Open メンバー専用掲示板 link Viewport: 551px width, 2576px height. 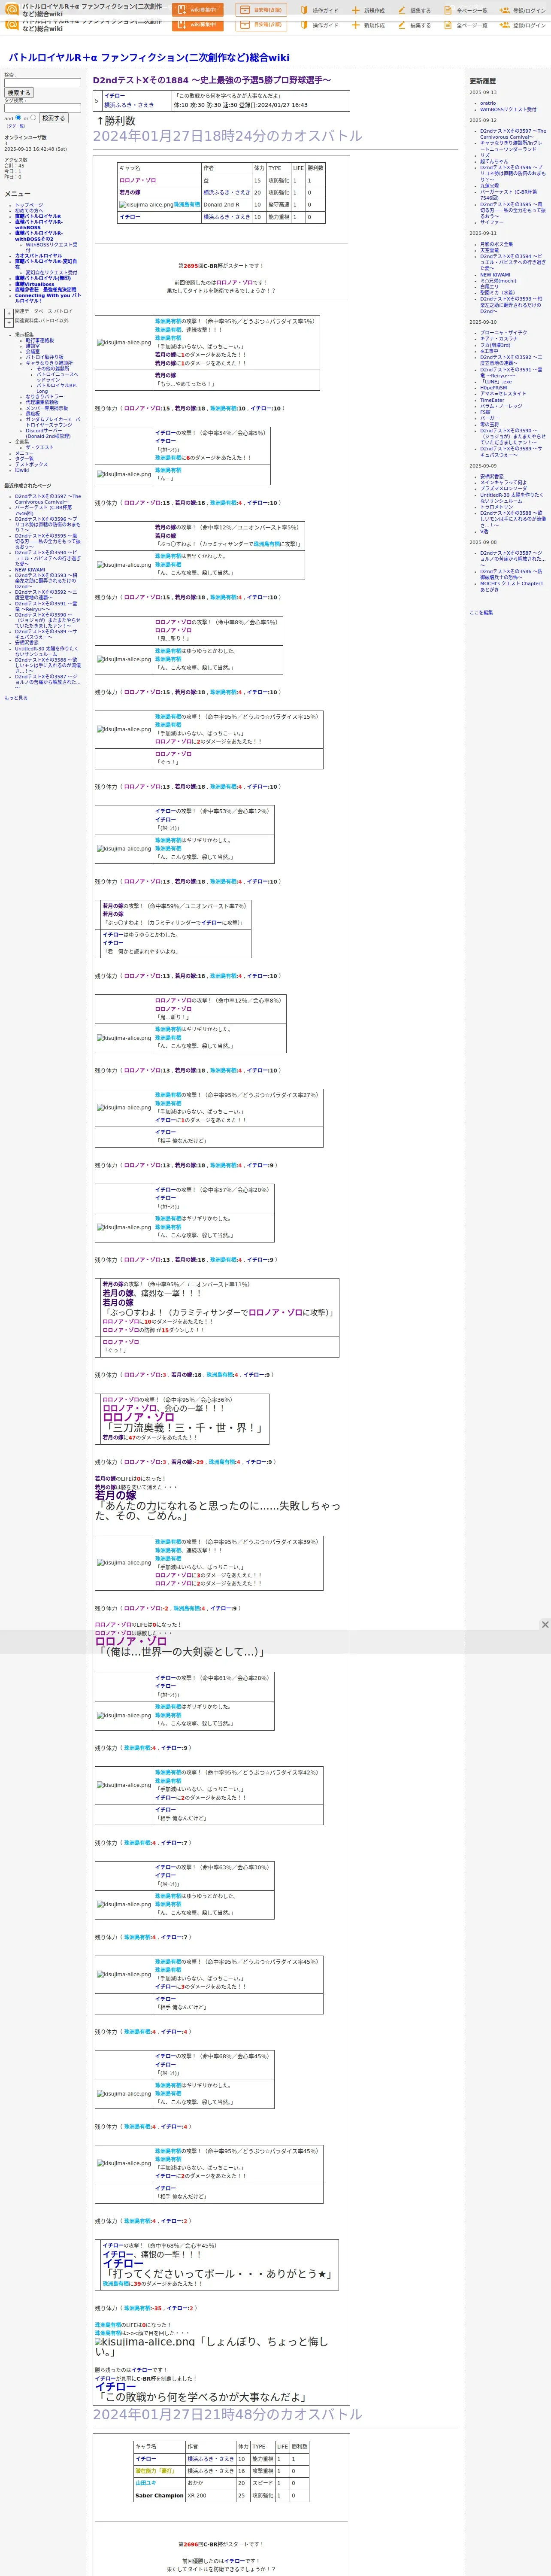(x=47, y=408)
